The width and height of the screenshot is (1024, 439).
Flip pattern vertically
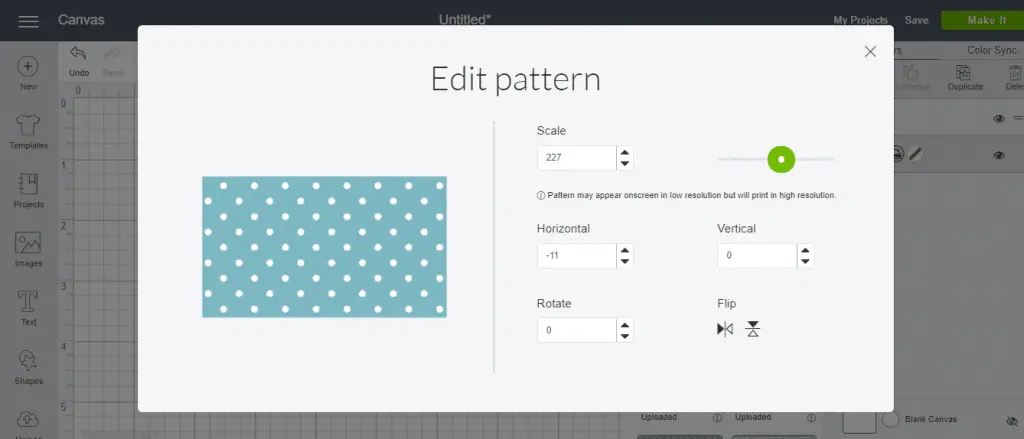point(753,329)
